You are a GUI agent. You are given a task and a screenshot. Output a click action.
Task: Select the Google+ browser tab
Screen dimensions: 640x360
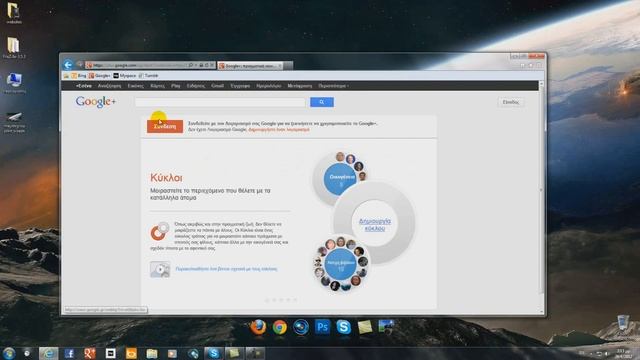coord(250,66)
